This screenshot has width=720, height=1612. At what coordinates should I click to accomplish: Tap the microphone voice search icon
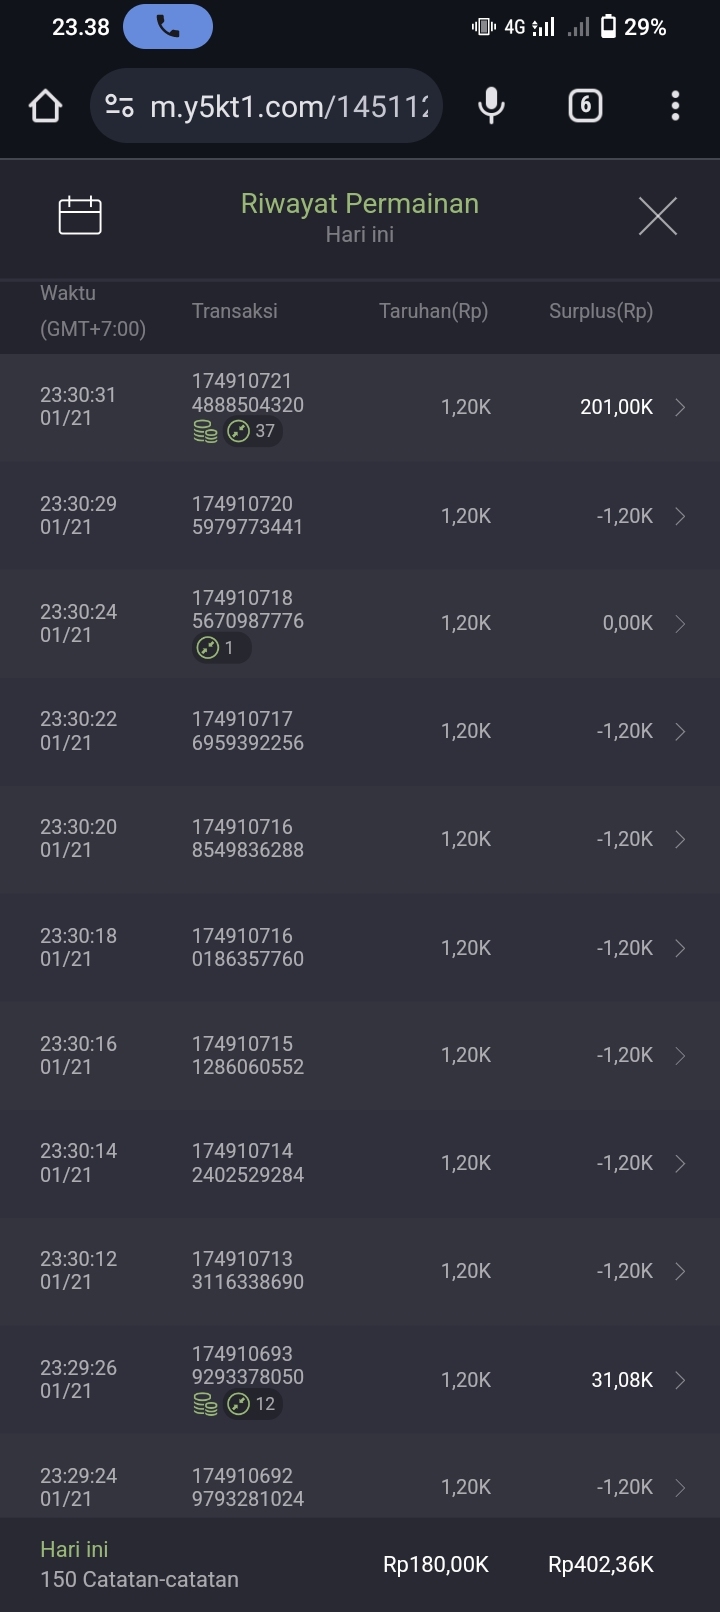(491, 106)
